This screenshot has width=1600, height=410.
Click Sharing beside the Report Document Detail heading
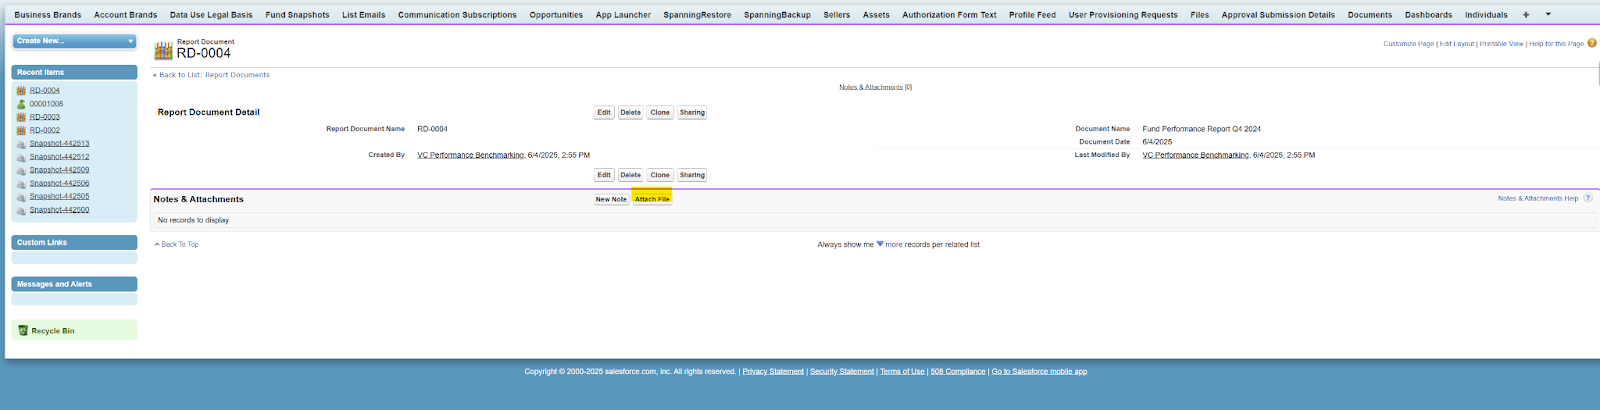(x=692, y=112)
